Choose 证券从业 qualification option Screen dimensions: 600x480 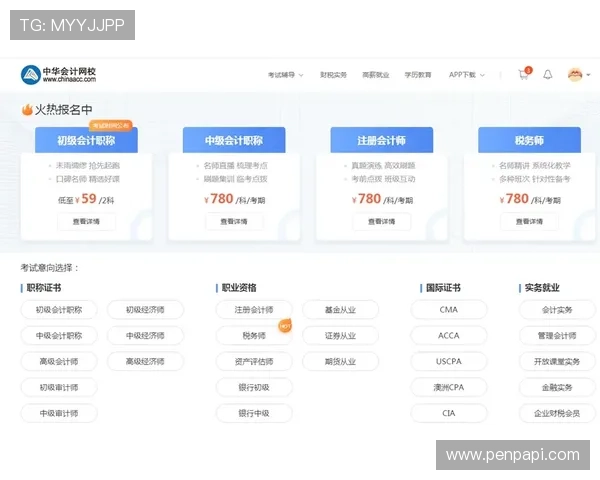pyautogui.click(x=341, y=336)
